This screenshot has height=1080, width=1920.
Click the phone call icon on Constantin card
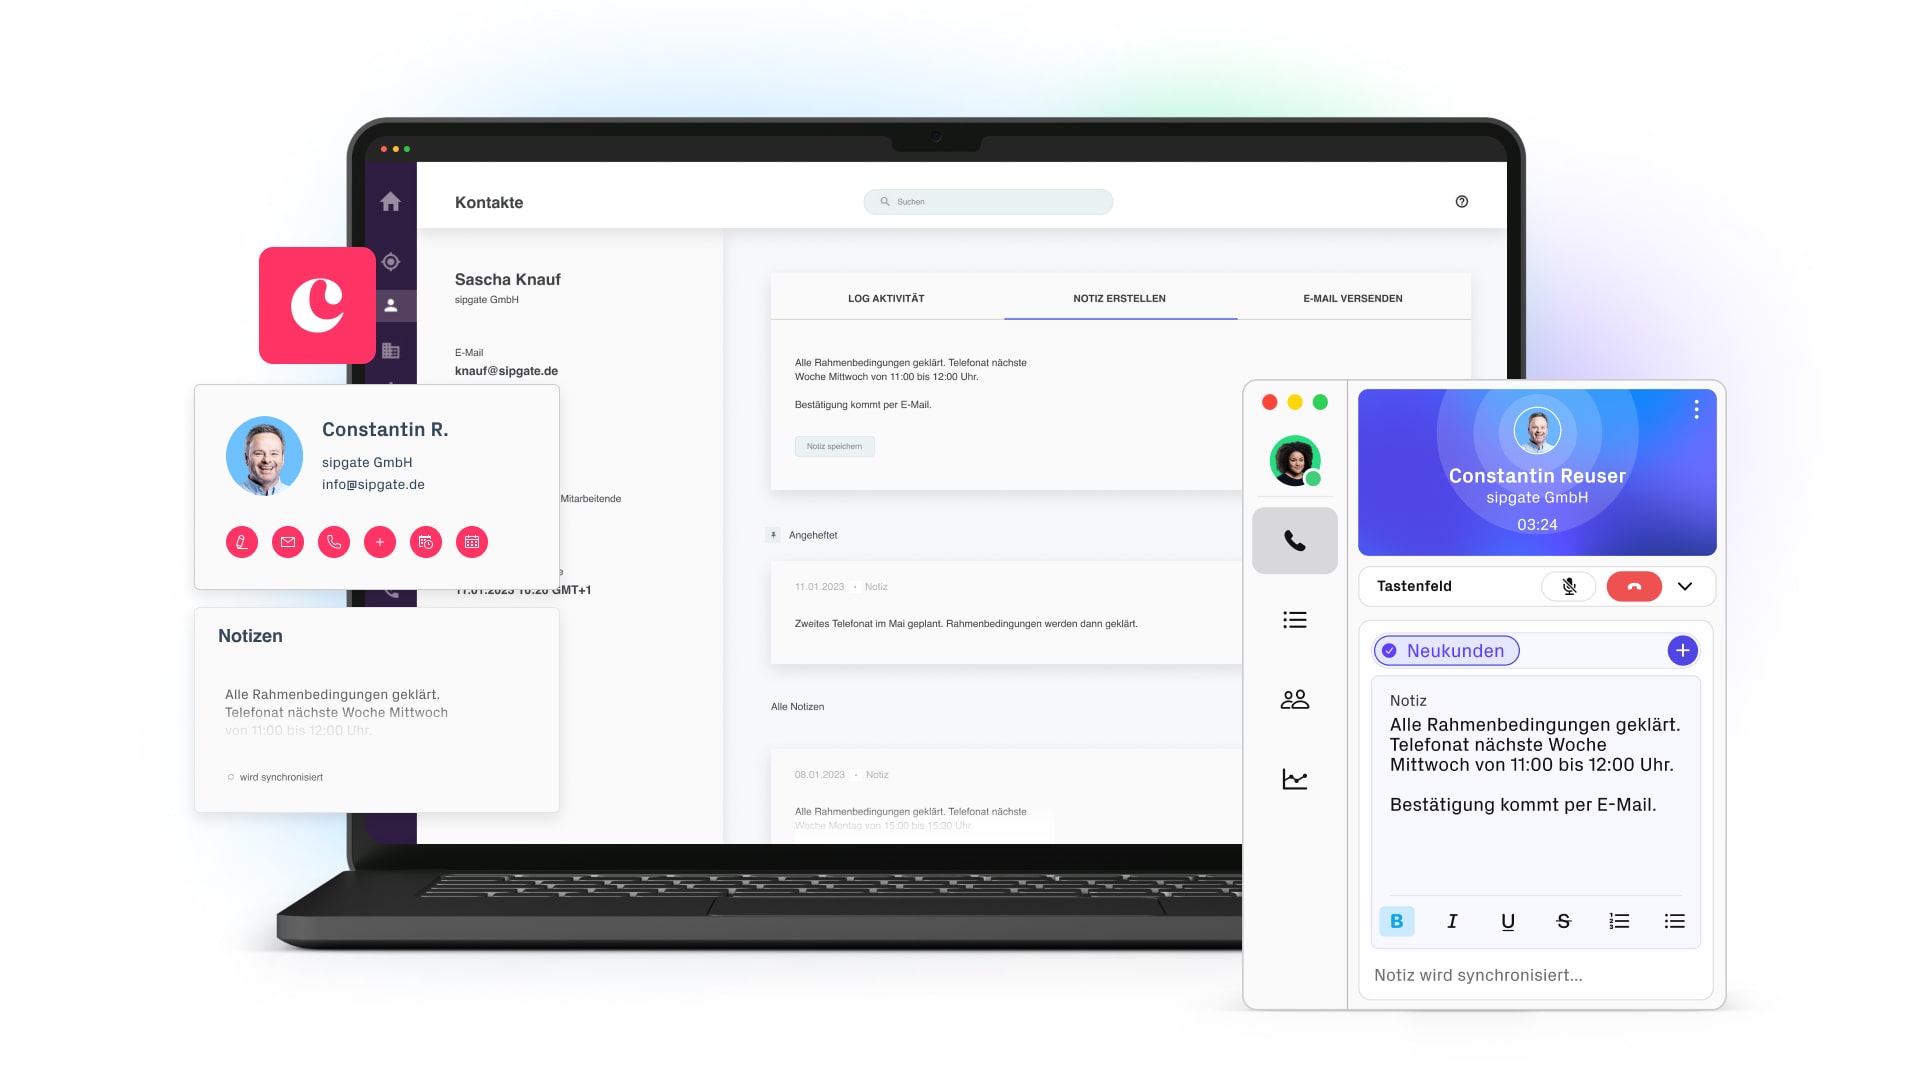[334, 542]
